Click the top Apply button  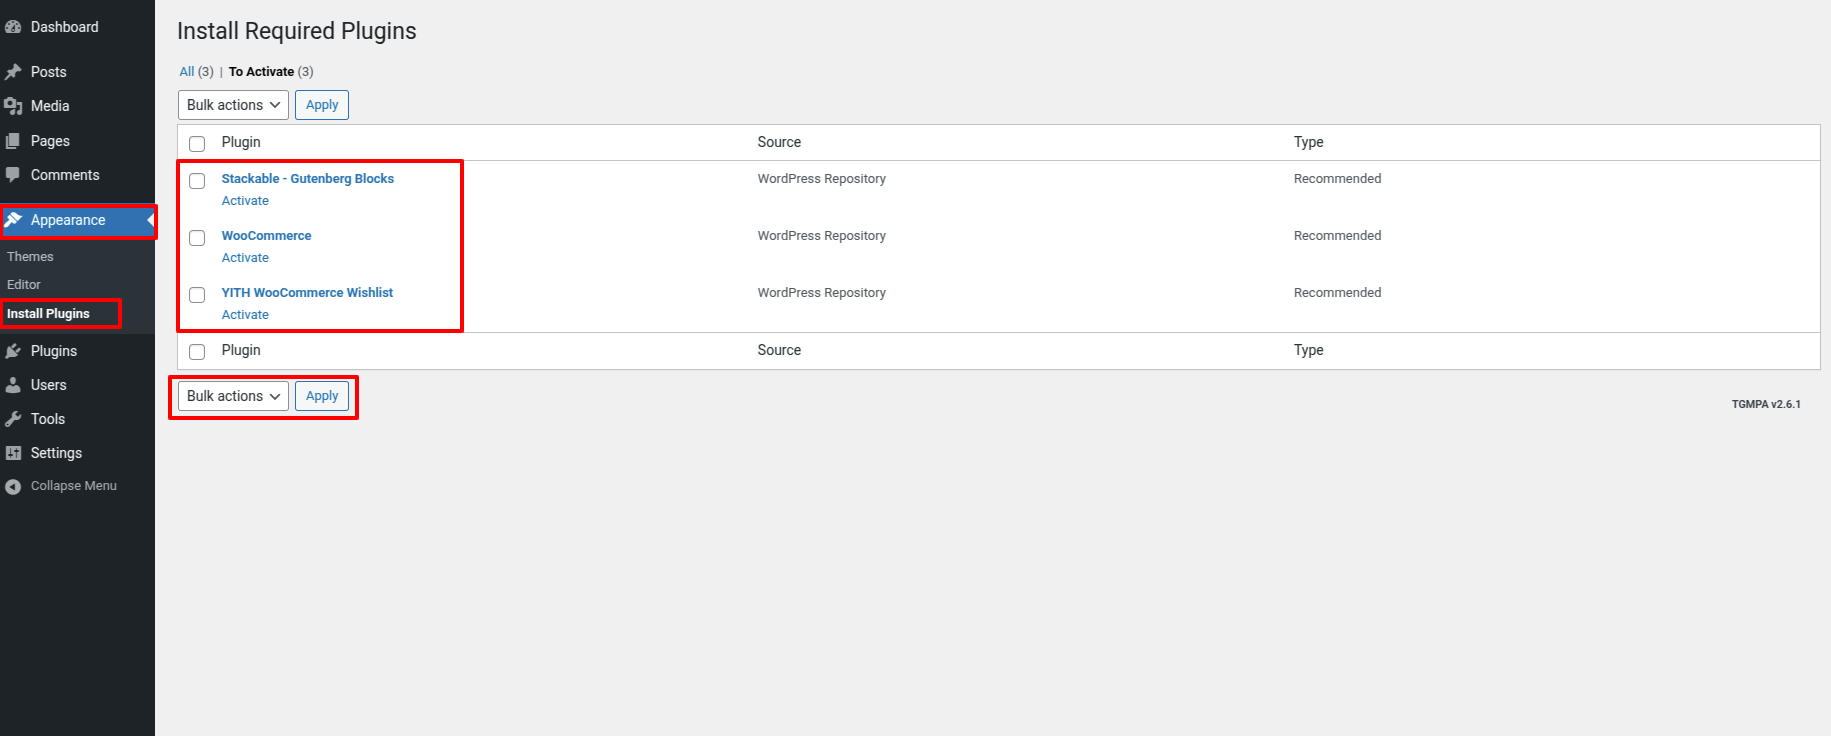tap(322, 105)
